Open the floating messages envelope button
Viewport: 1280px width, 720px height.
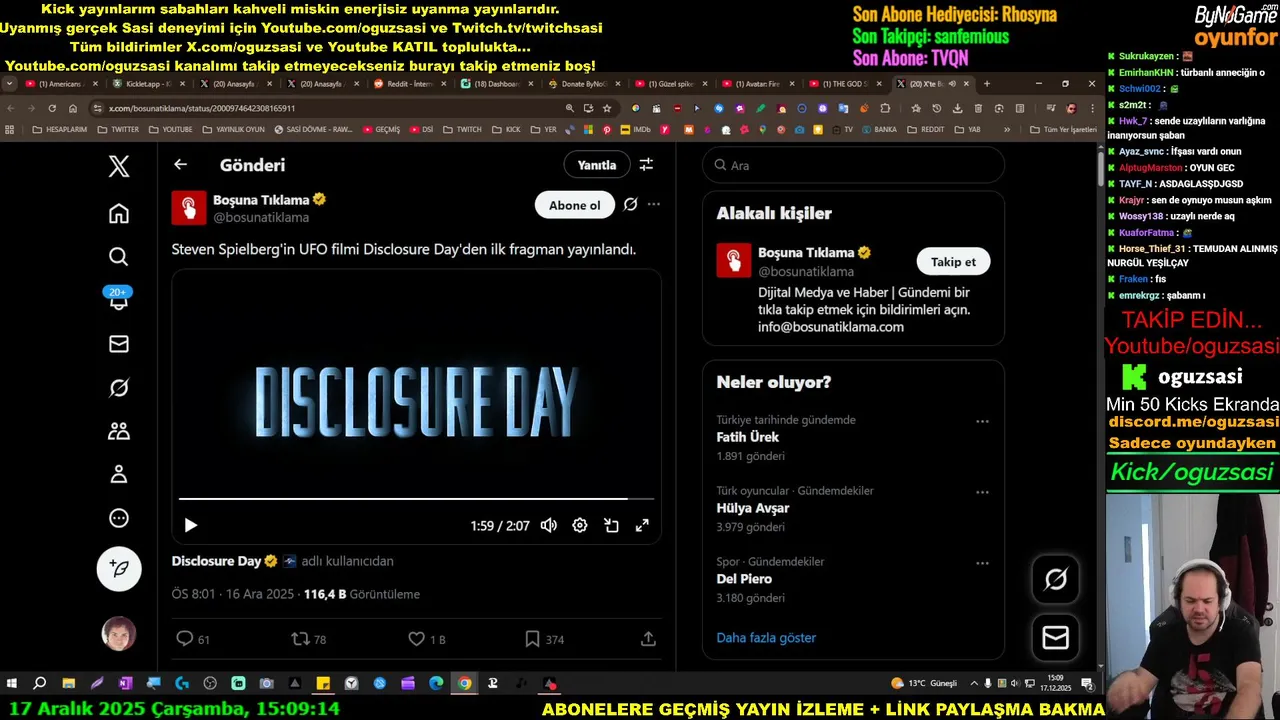click(x=1056, y=638)
